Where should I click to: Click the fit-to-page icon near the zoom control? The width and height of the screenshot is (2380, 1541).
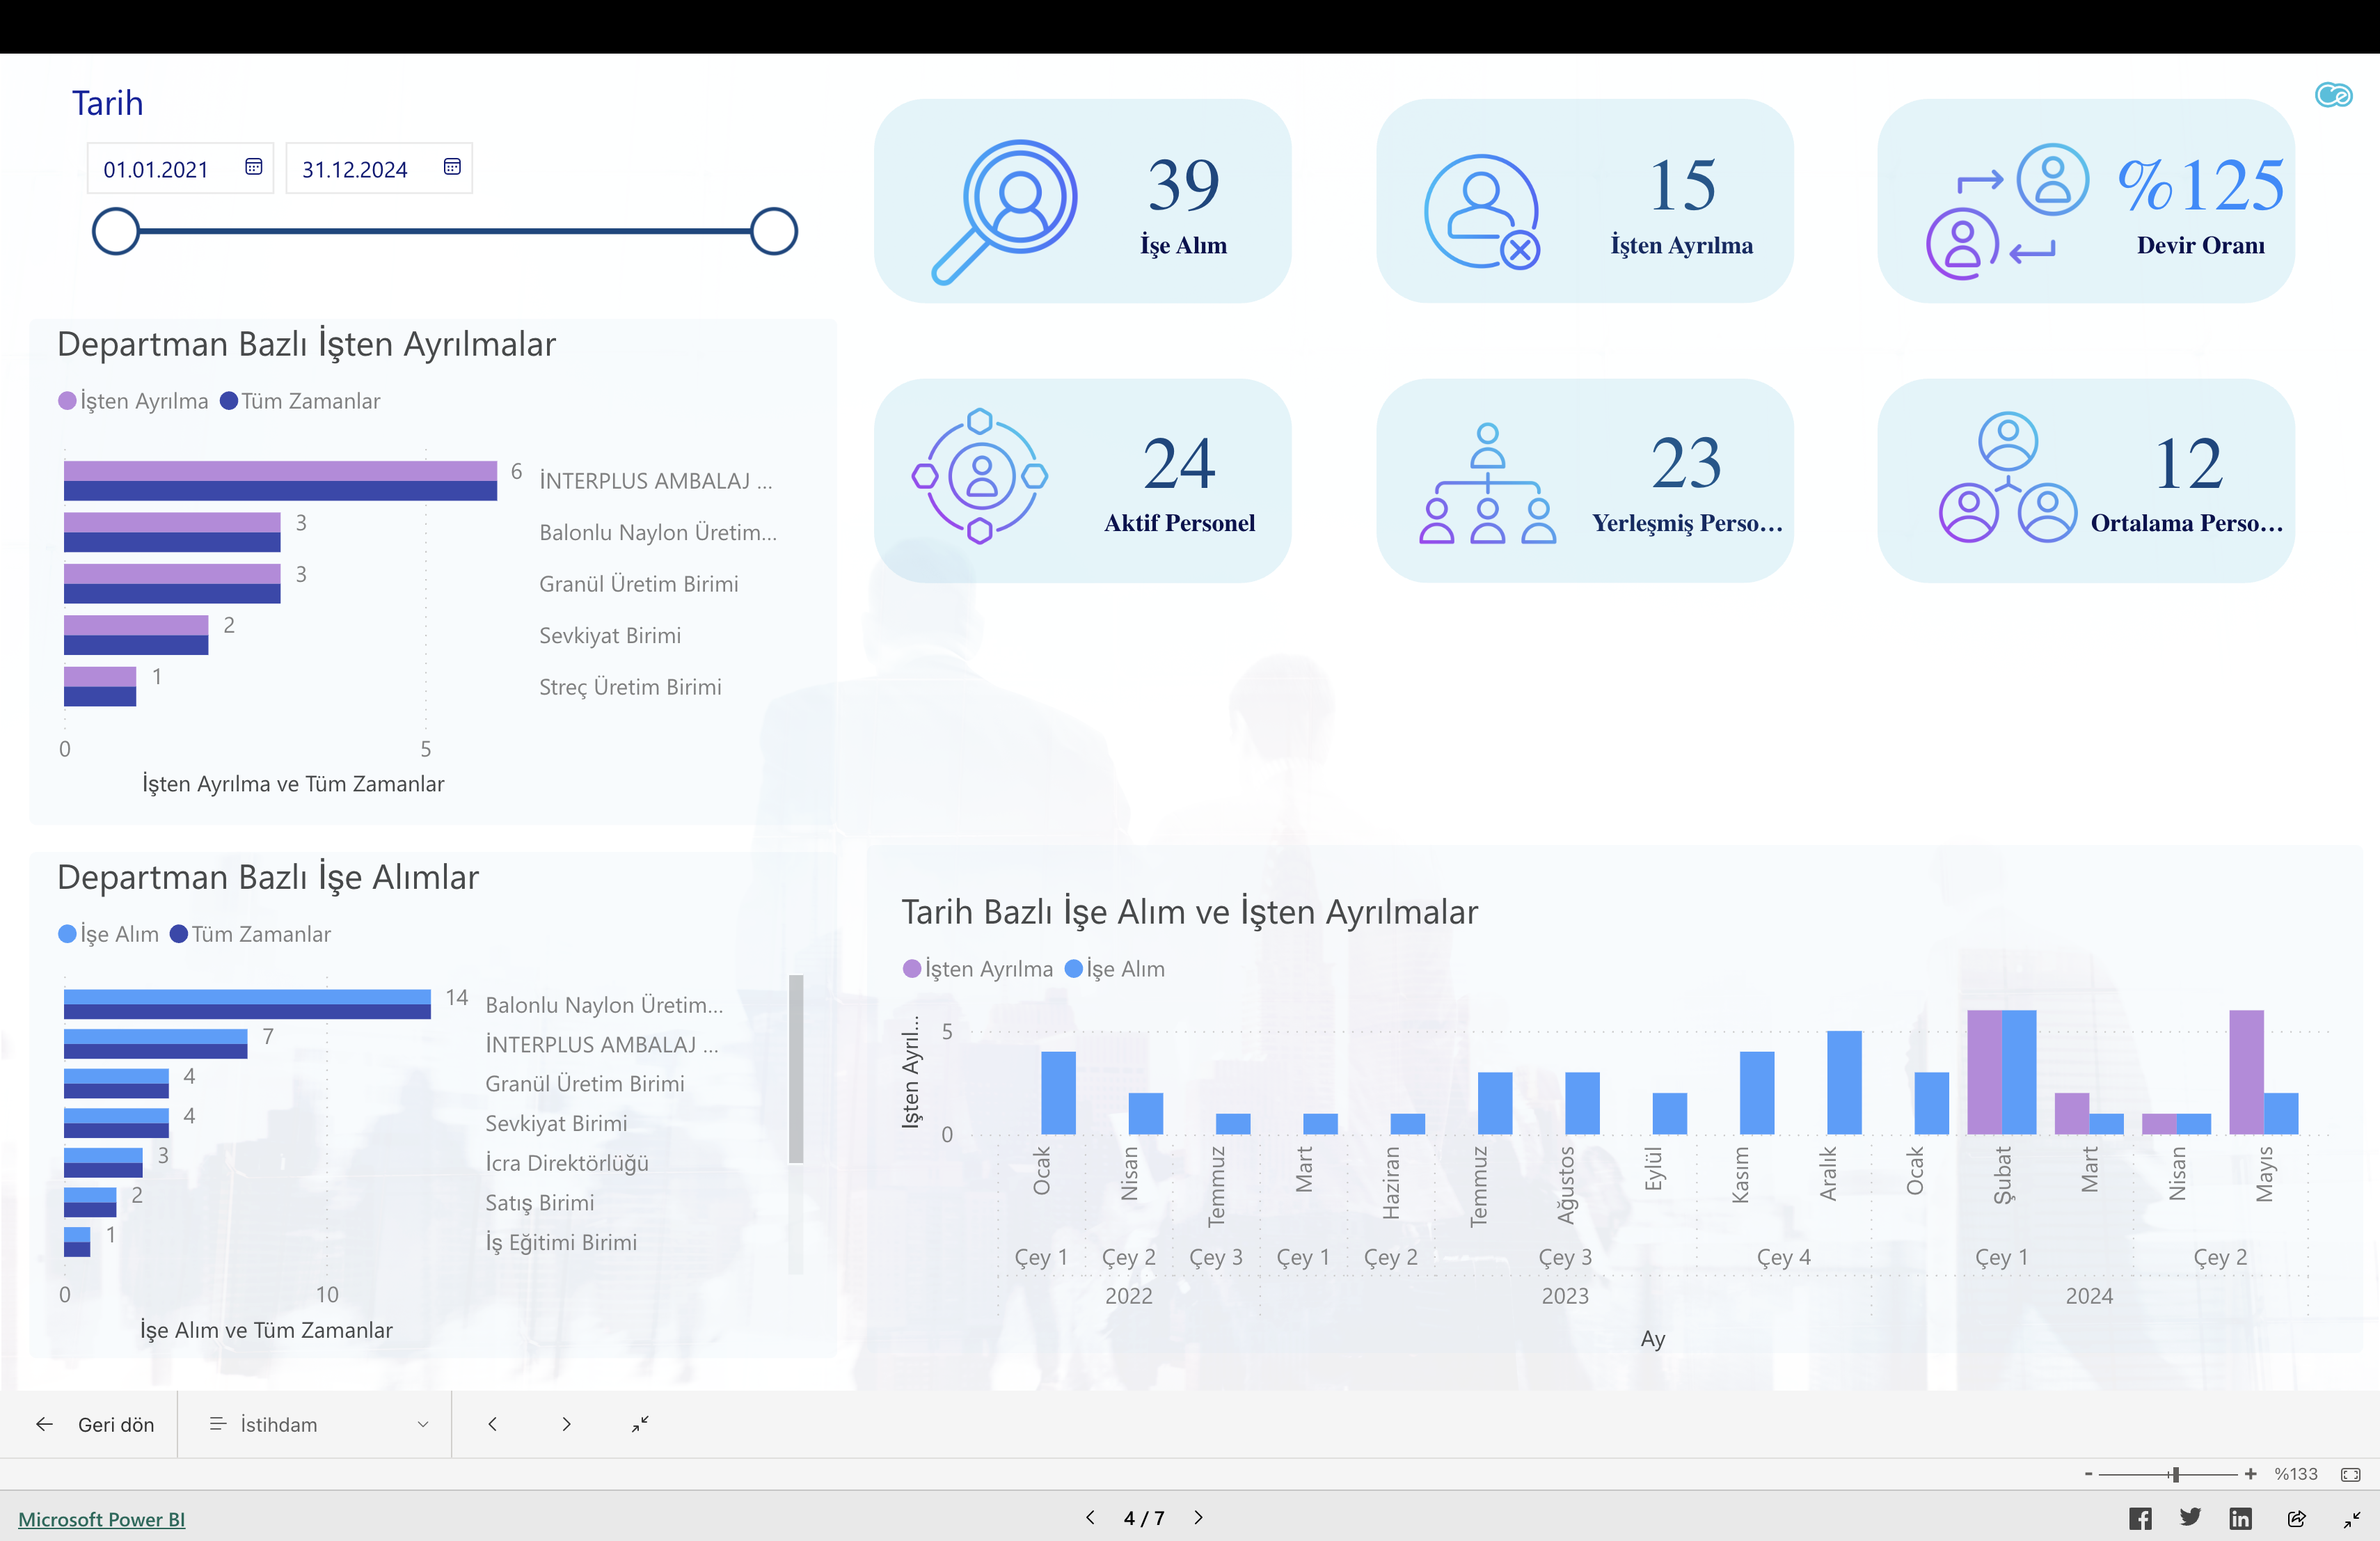2349,1473
